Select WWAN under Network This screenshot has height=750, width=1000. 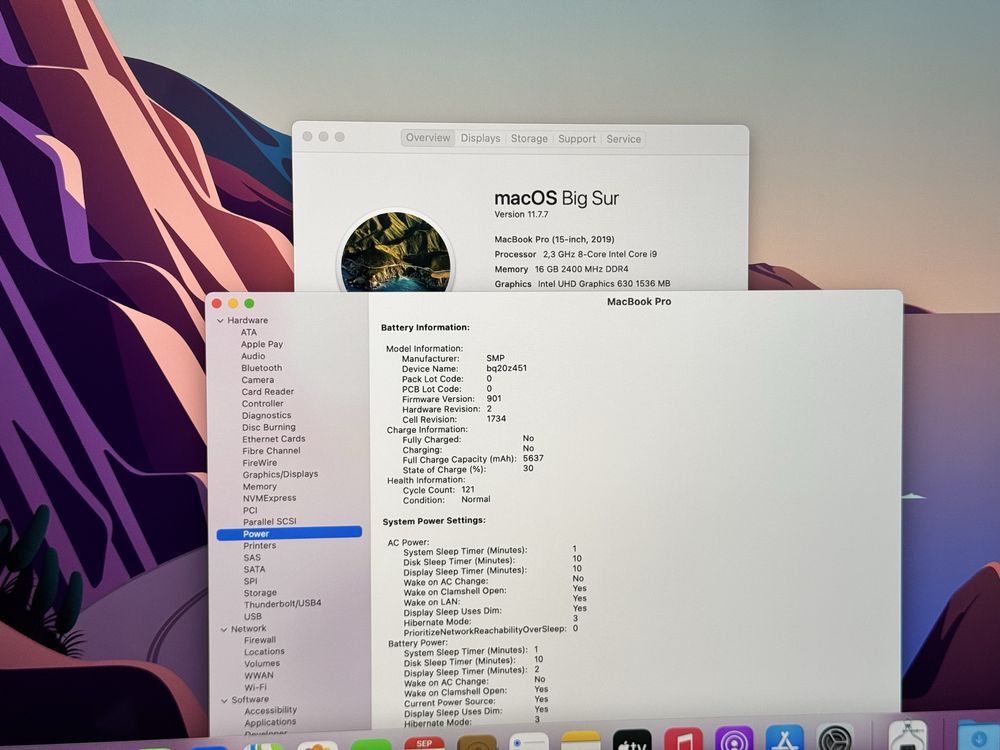click(259, 675)
